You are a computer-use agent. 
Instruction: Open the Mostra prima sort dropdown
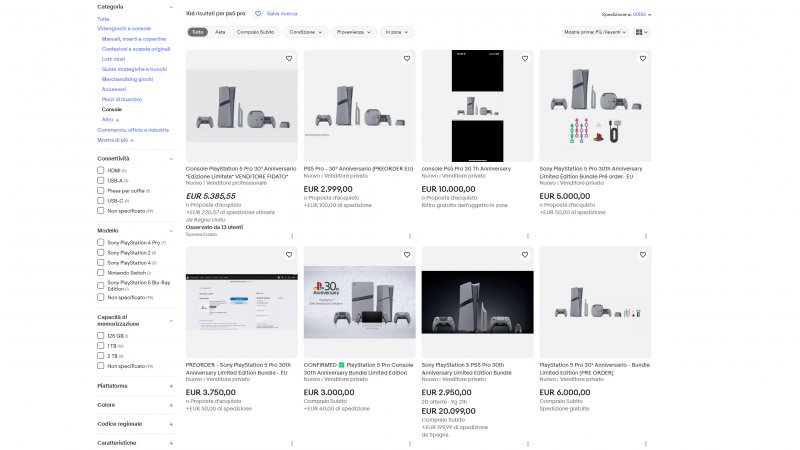[596, 32]
